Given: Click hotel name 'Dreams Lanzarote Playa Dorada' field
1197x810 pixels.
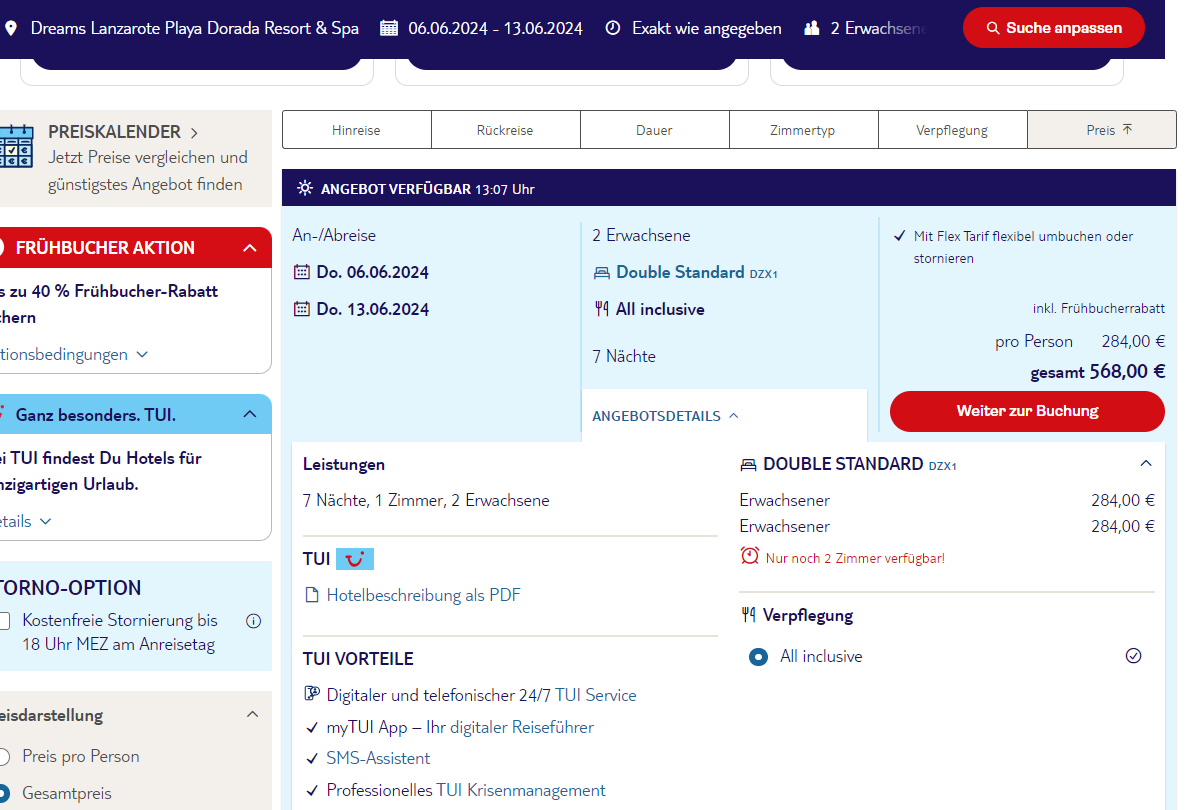Looking at the screenshot, I should tap(195, 28).
